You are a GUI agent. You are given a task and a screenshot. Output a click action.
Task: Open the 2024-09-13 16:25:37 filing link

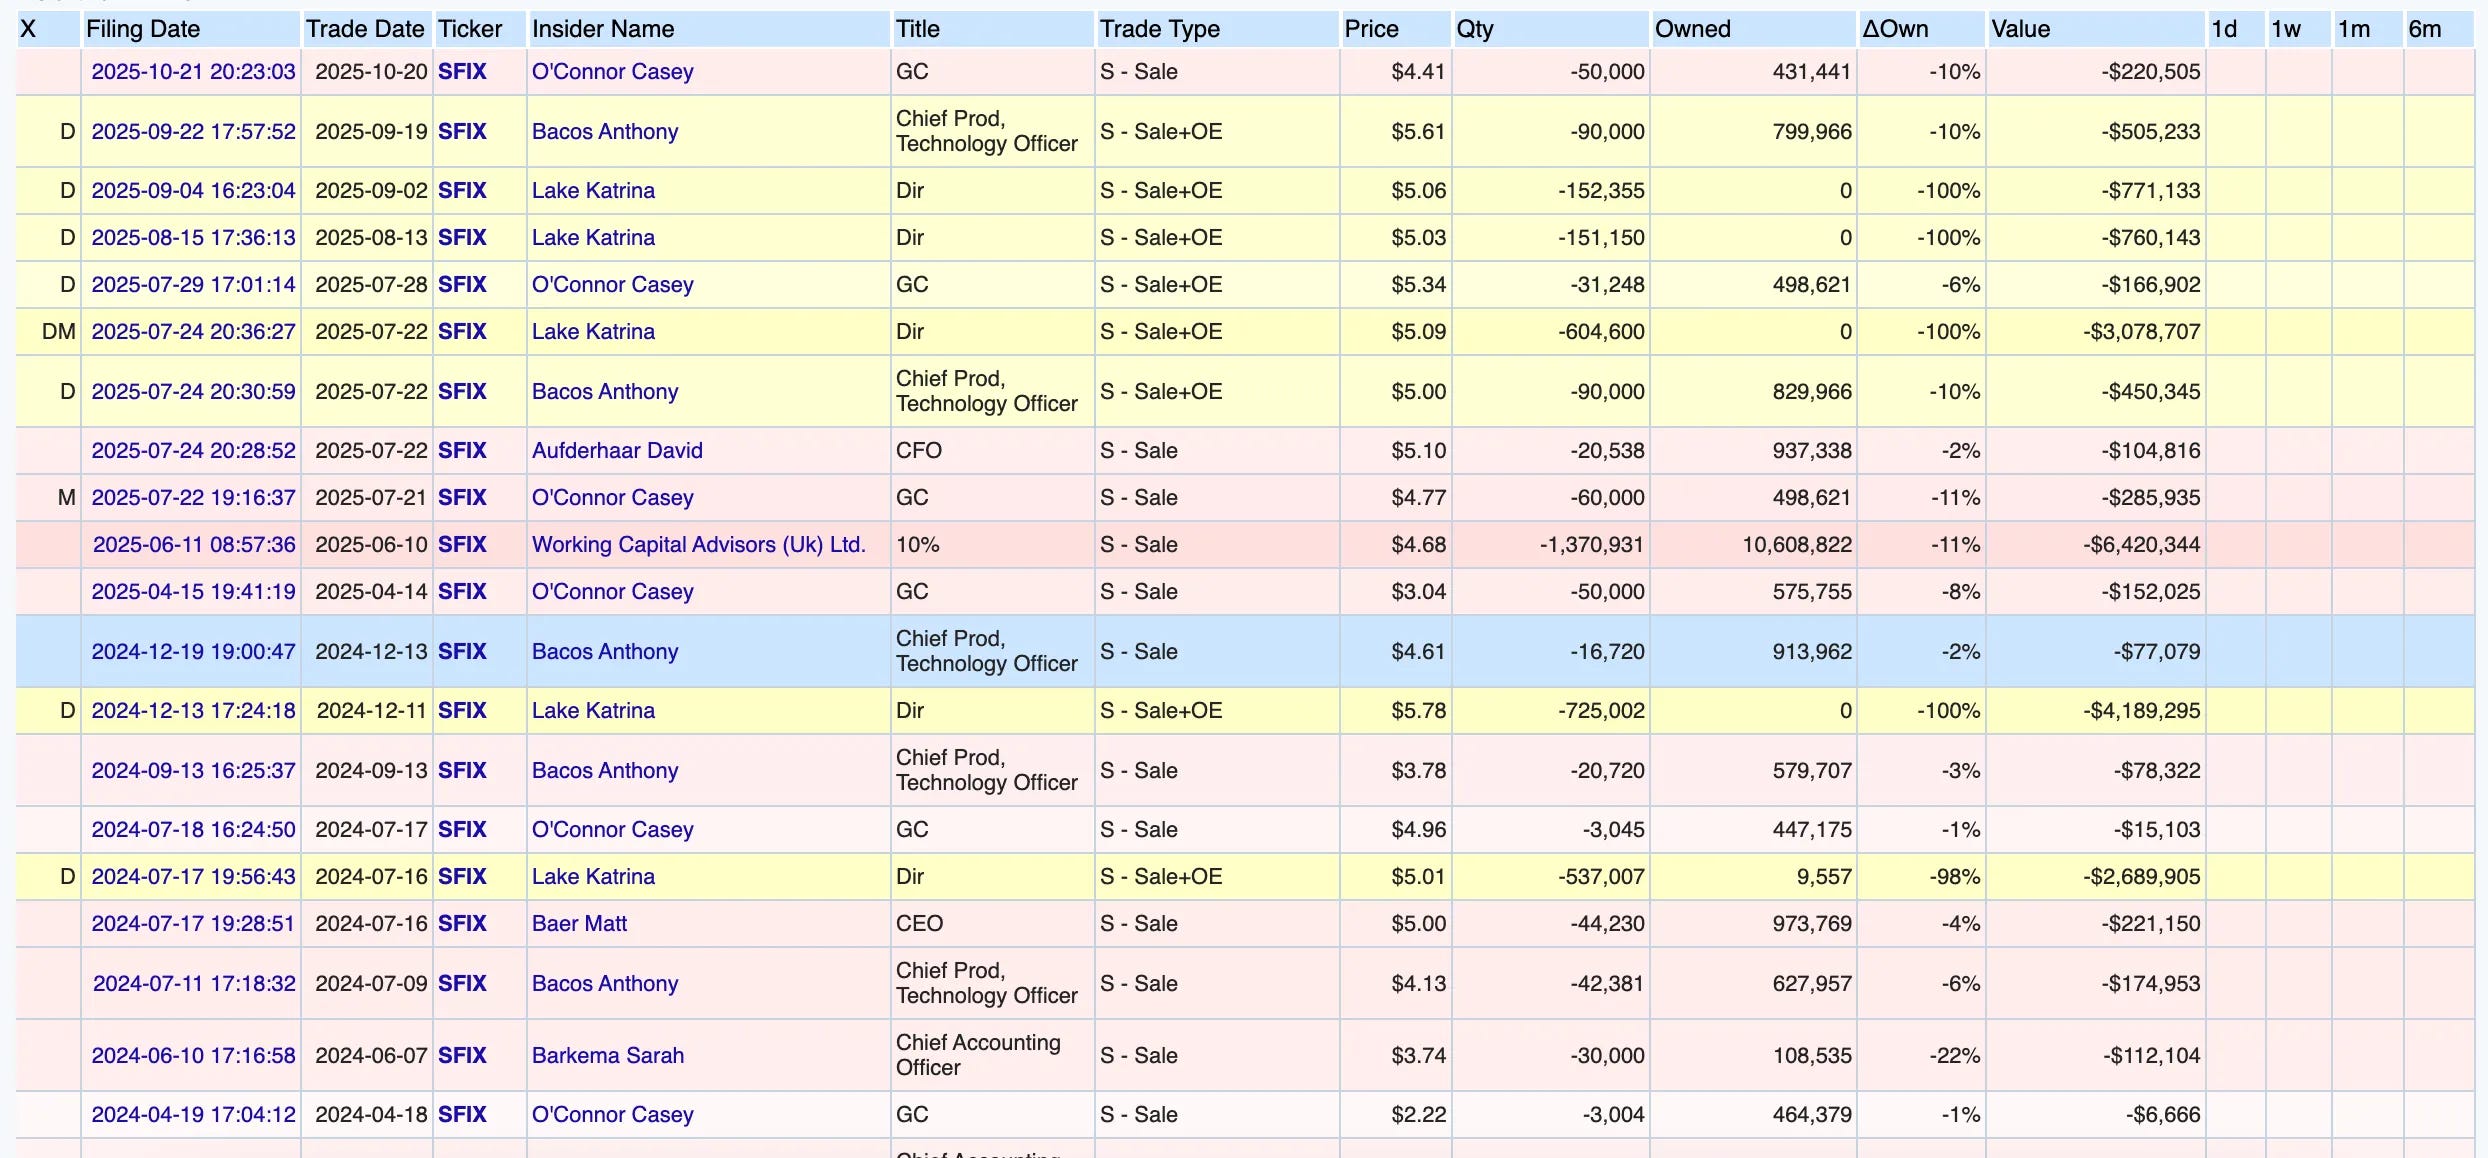pos(194,771)
